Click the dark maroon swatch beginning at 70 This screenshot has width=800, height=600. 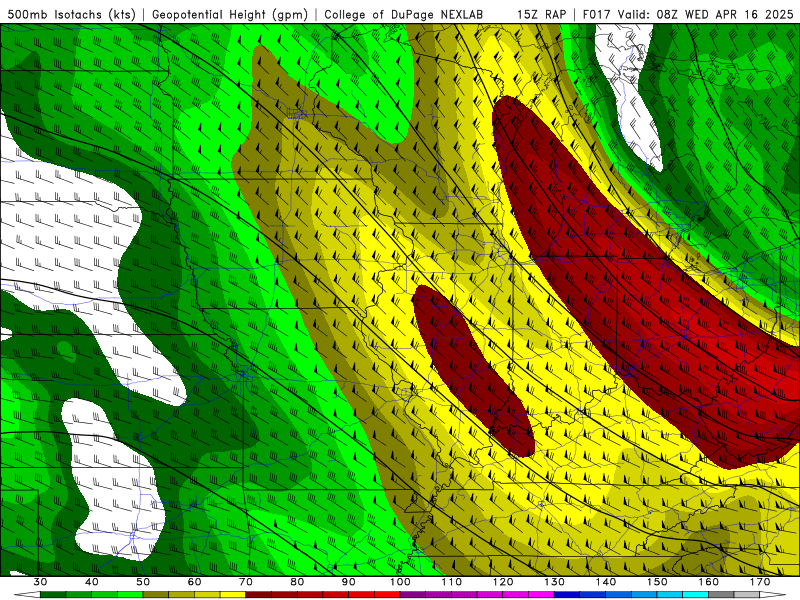click(259, 595)
